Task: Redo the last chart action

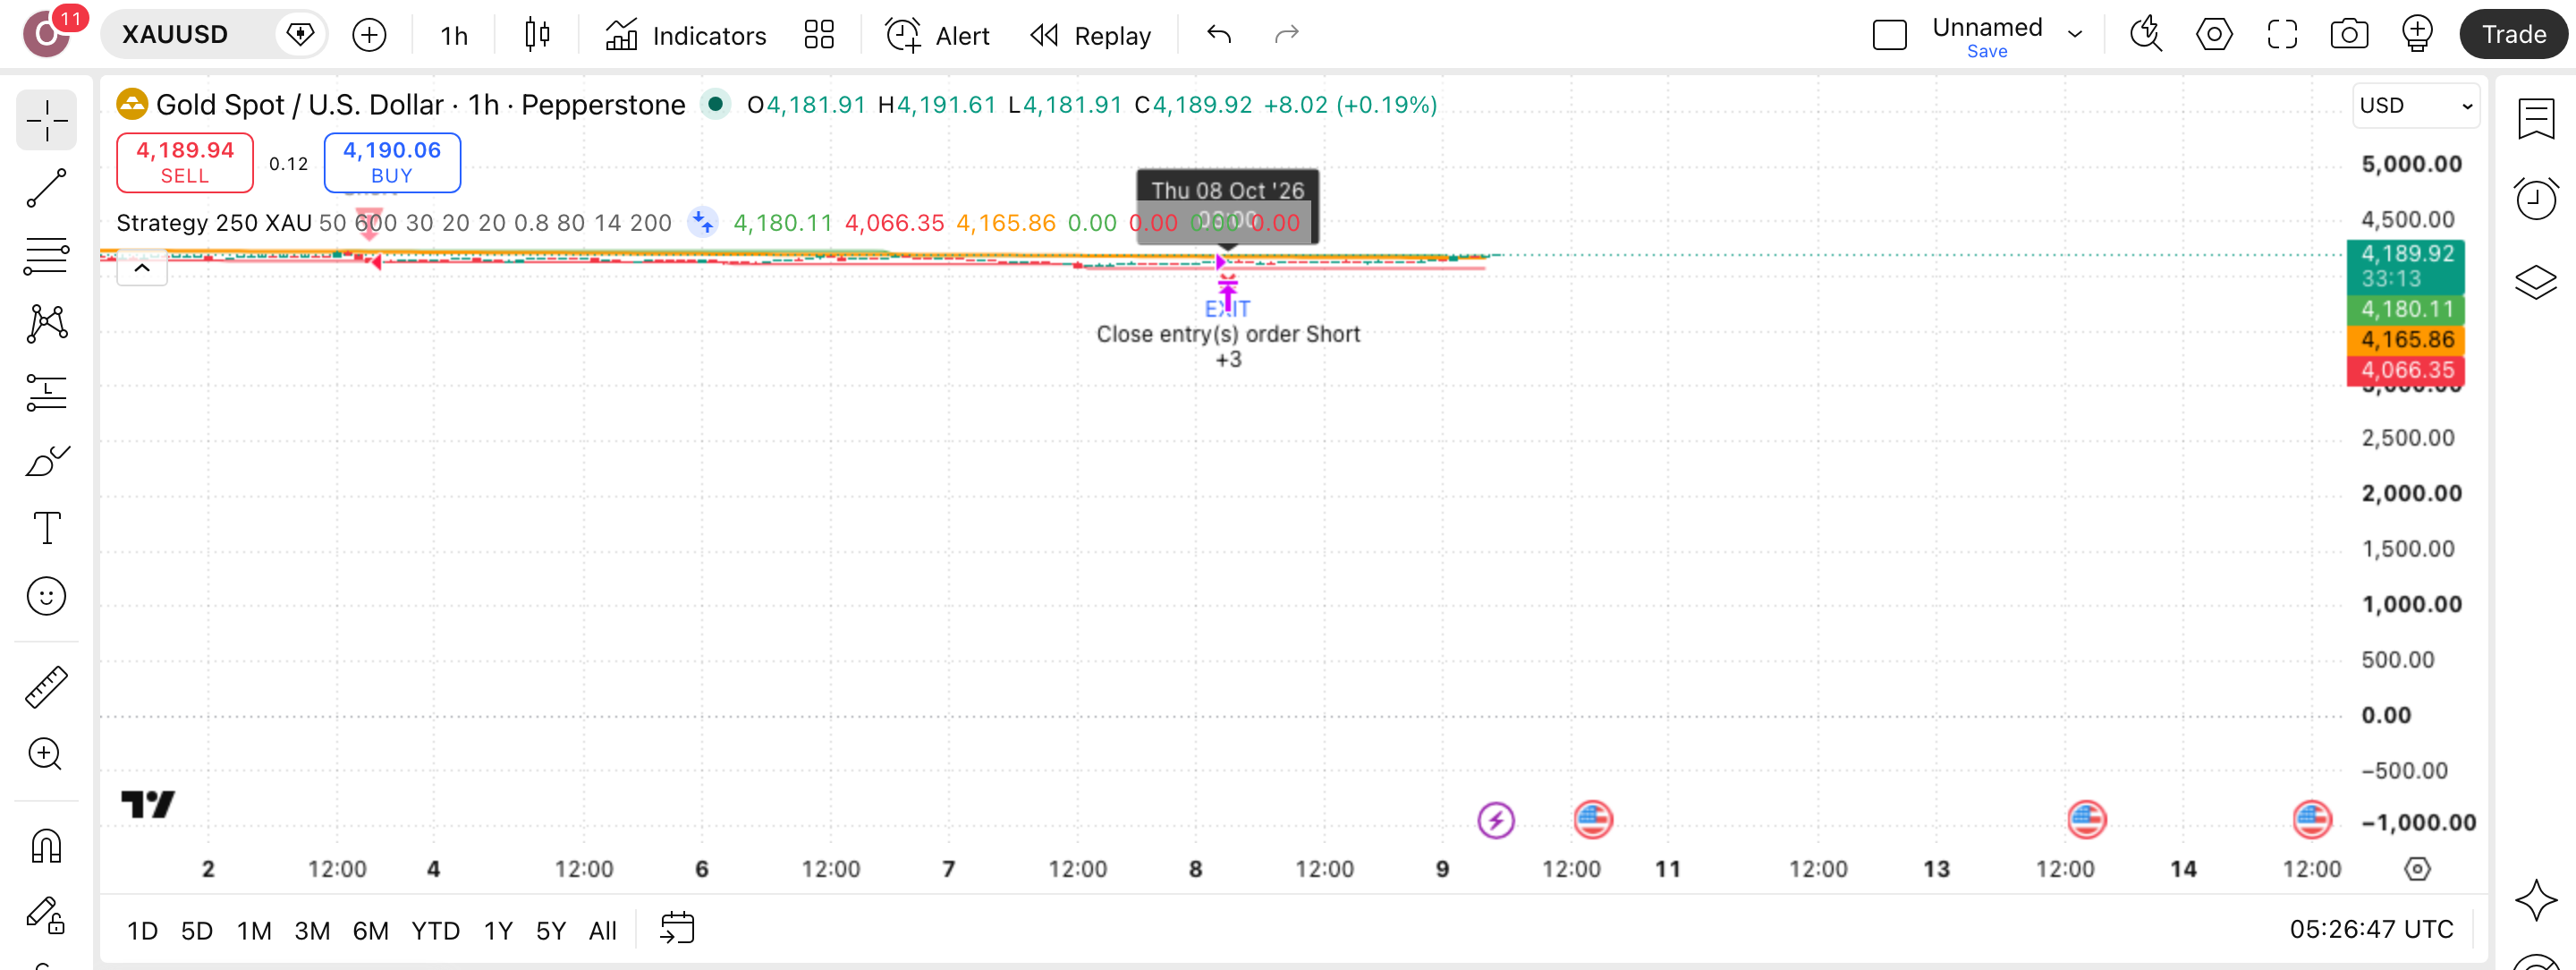Action: [x=1287, y=35]
